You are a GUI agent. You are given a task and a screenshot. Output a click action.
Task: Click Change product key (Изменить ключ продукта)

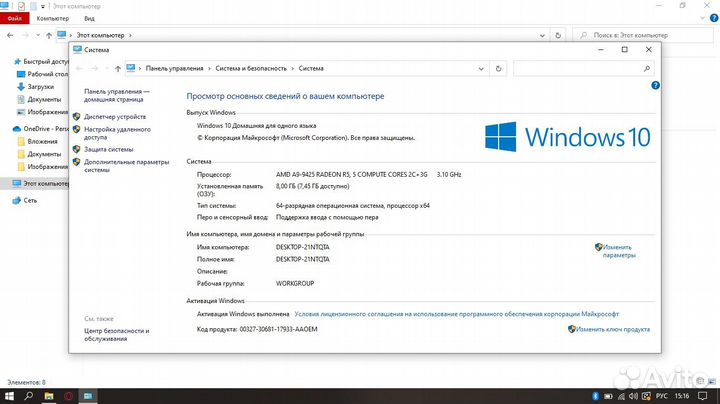[613, 329]
